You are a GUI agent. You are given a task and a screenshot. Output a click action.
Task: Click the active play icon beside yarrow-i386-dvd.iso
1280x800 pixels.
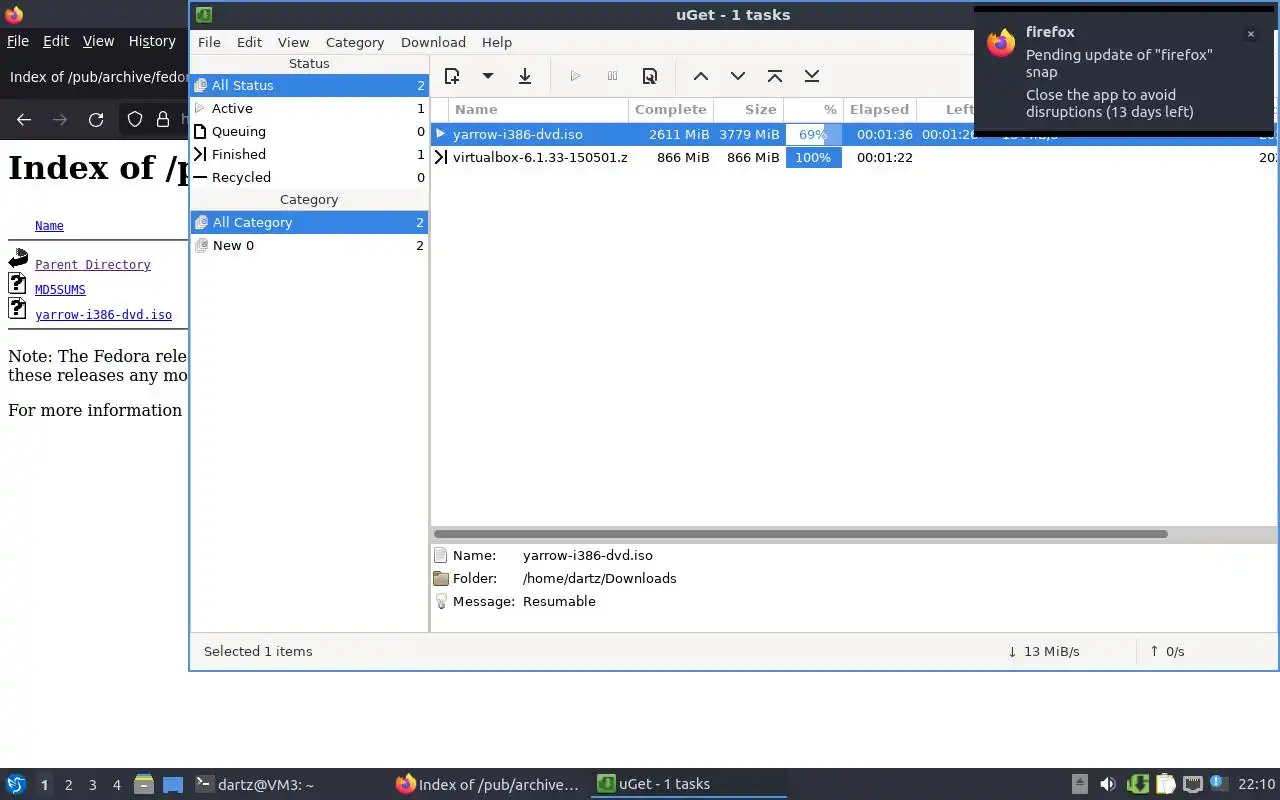[x=440, y=134]
